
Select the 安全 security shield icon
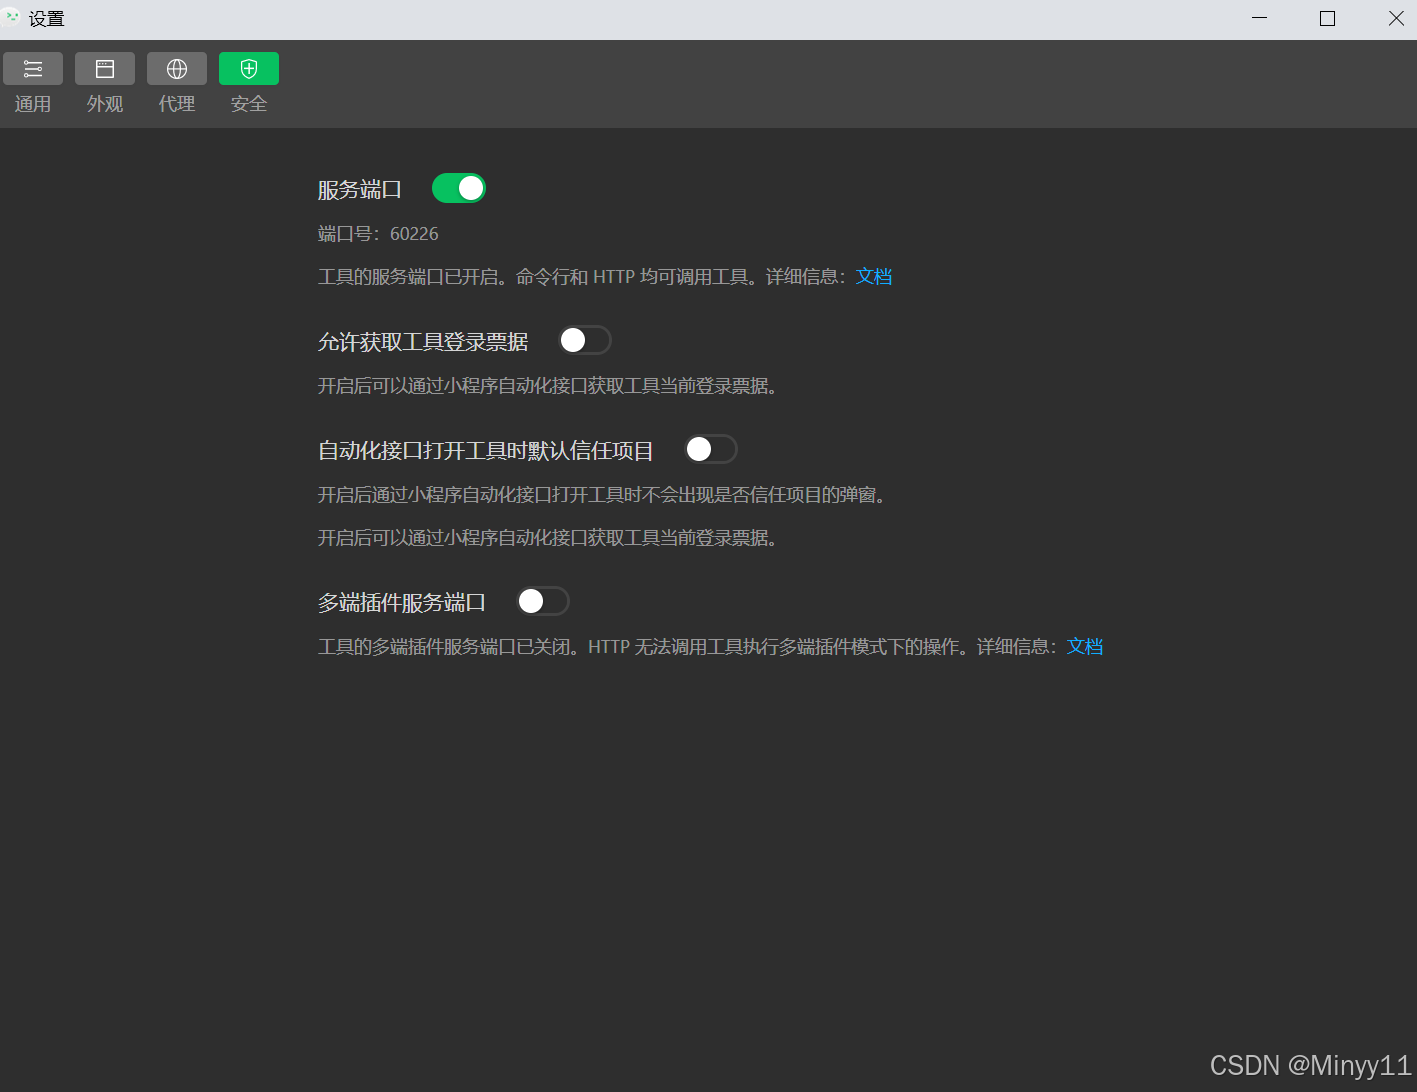tap(249, 69)
